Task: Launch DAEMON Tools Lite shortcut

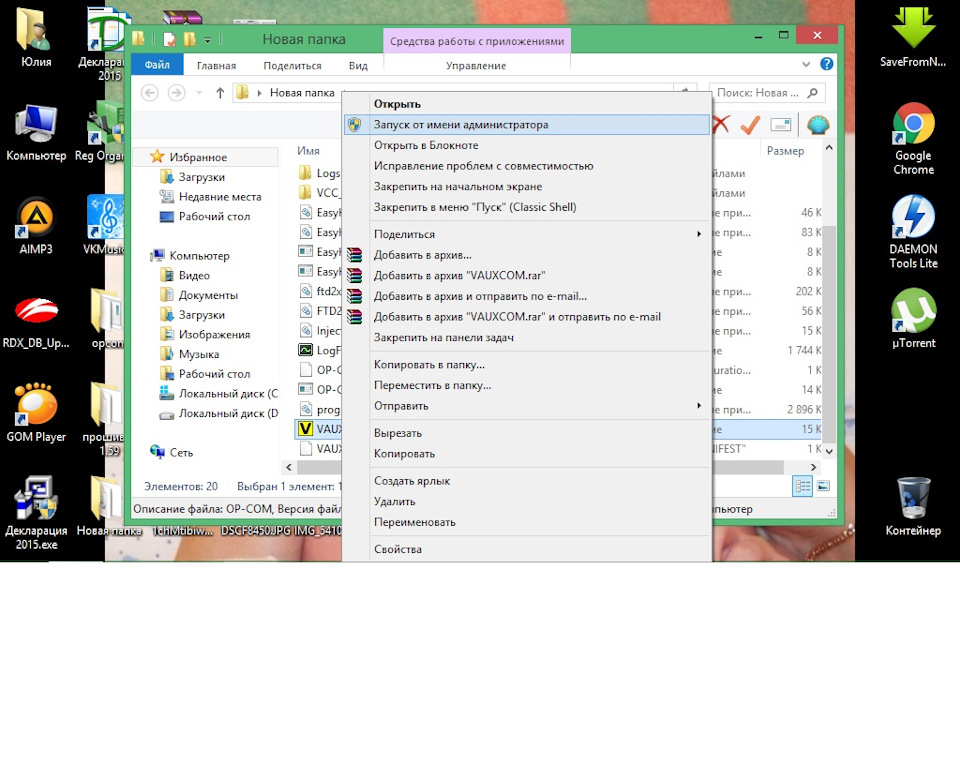Action: [x=913, y=233]
